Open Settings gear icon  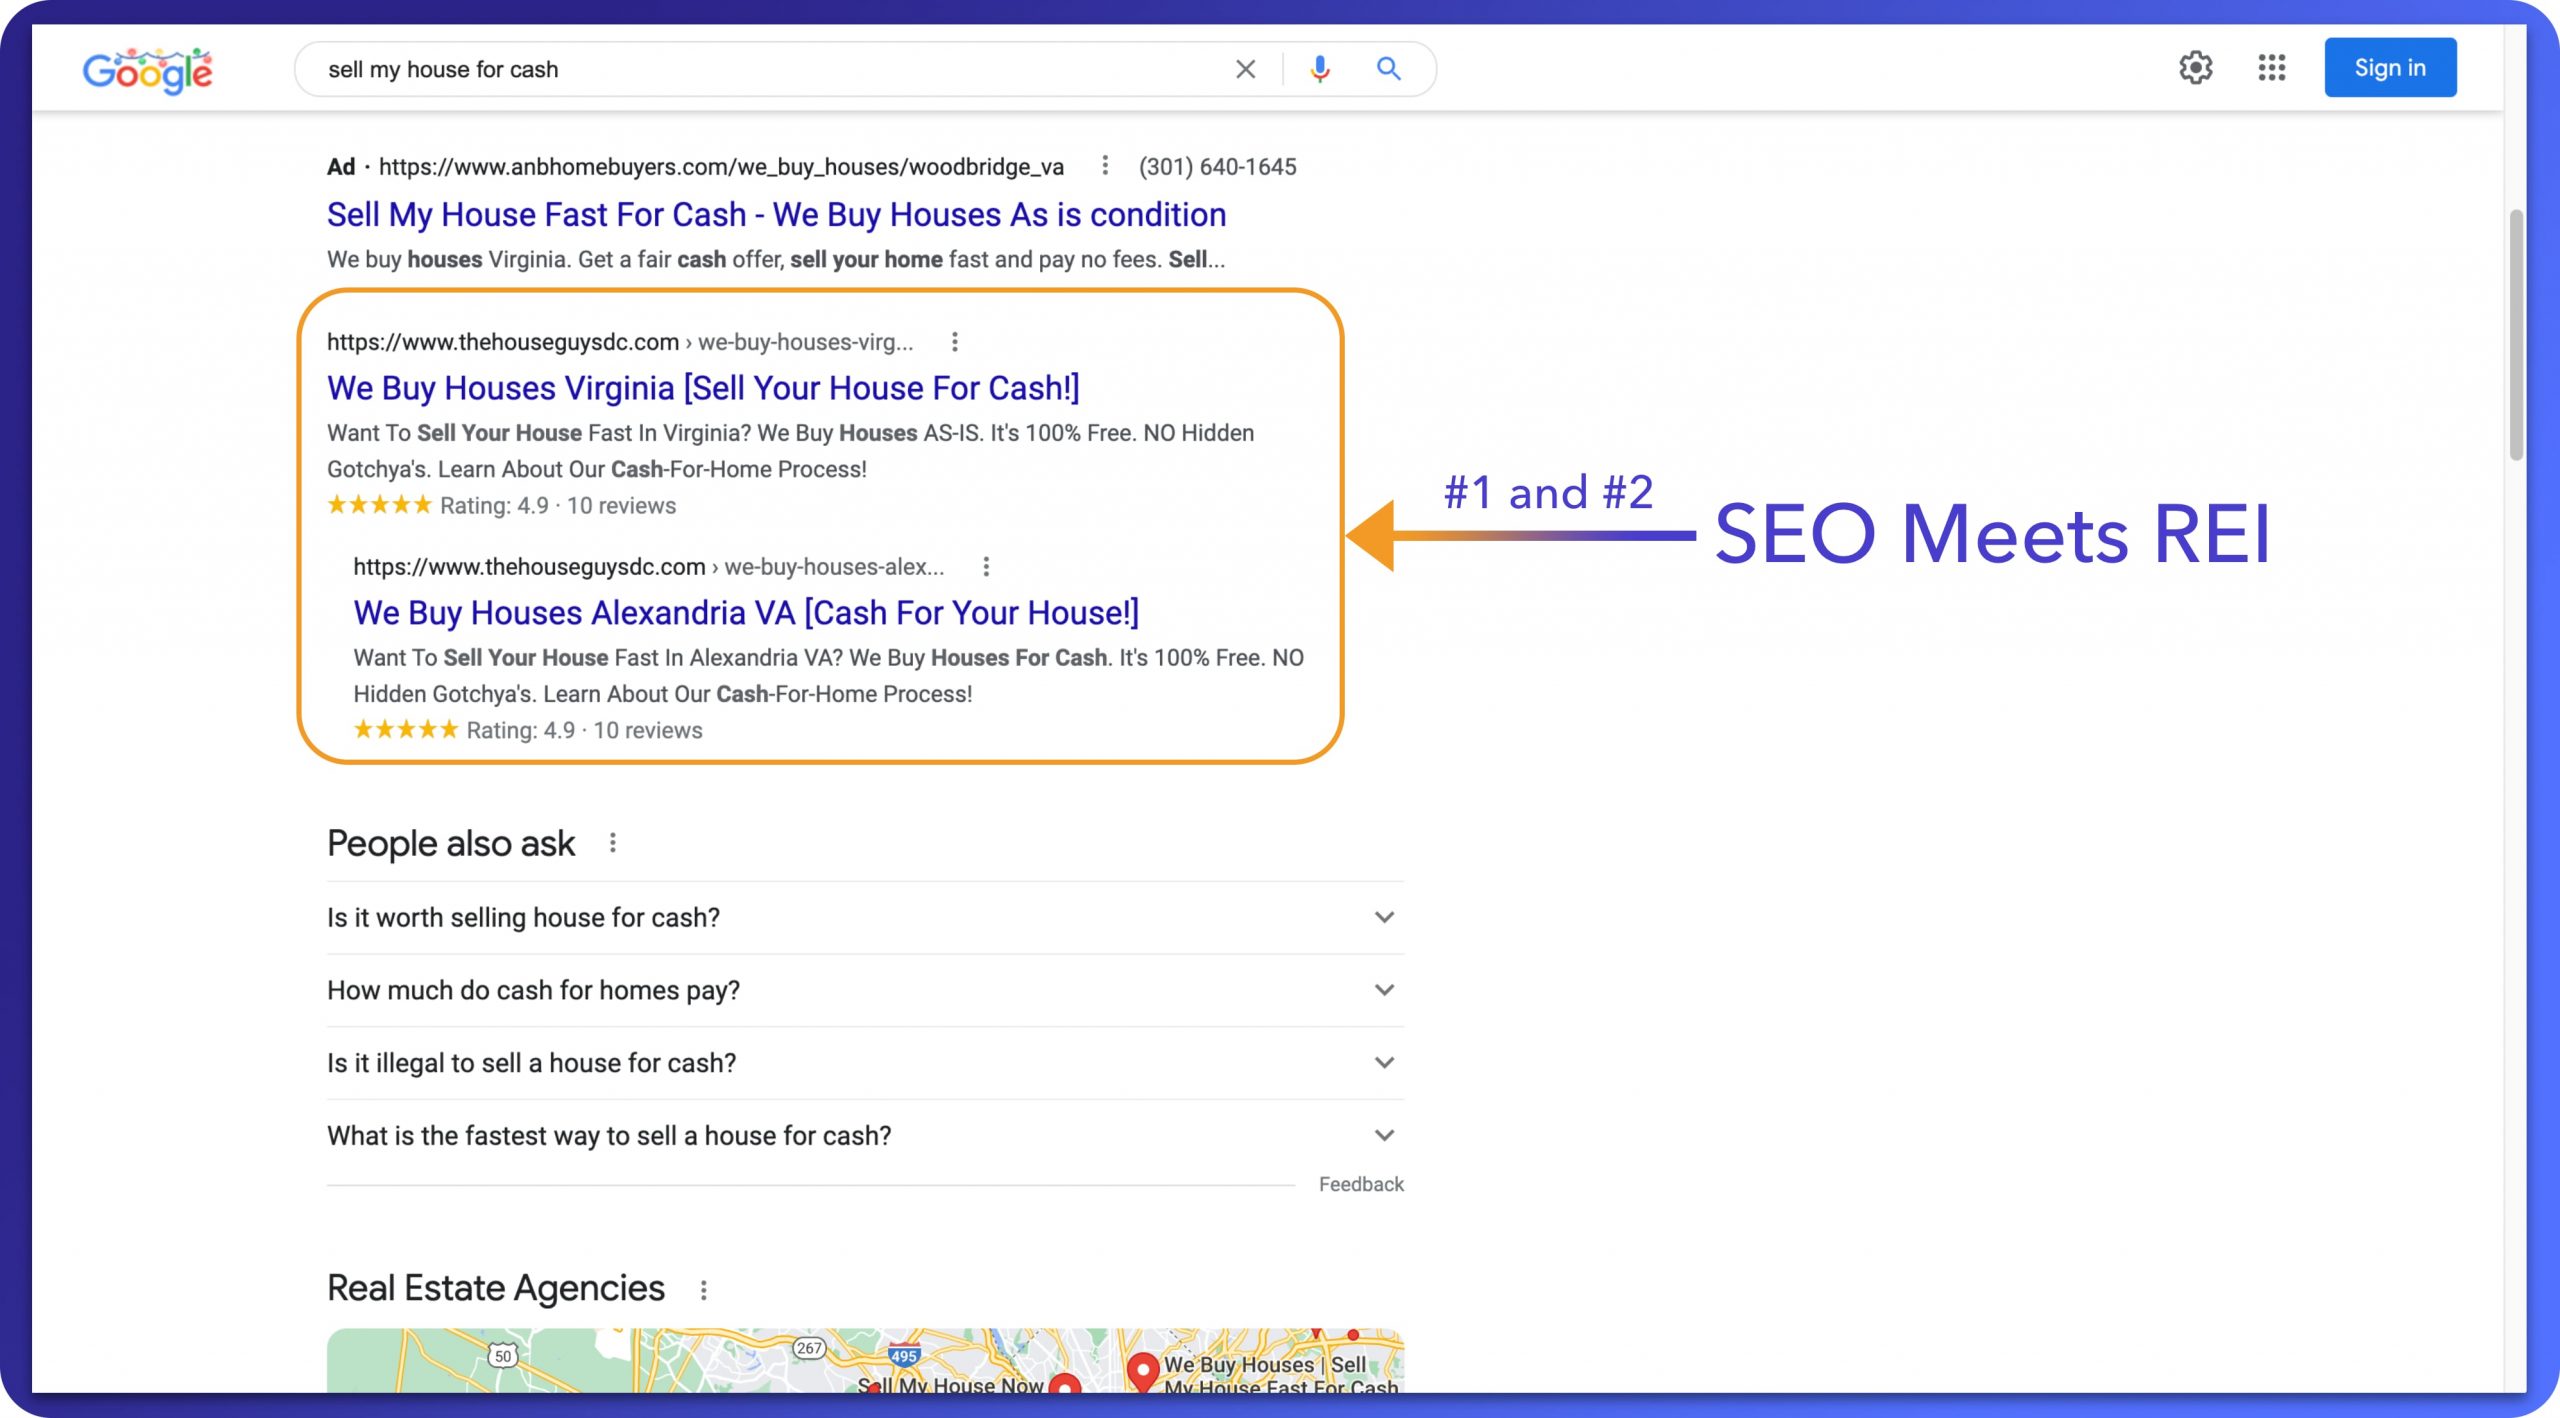coord(2195,68)
